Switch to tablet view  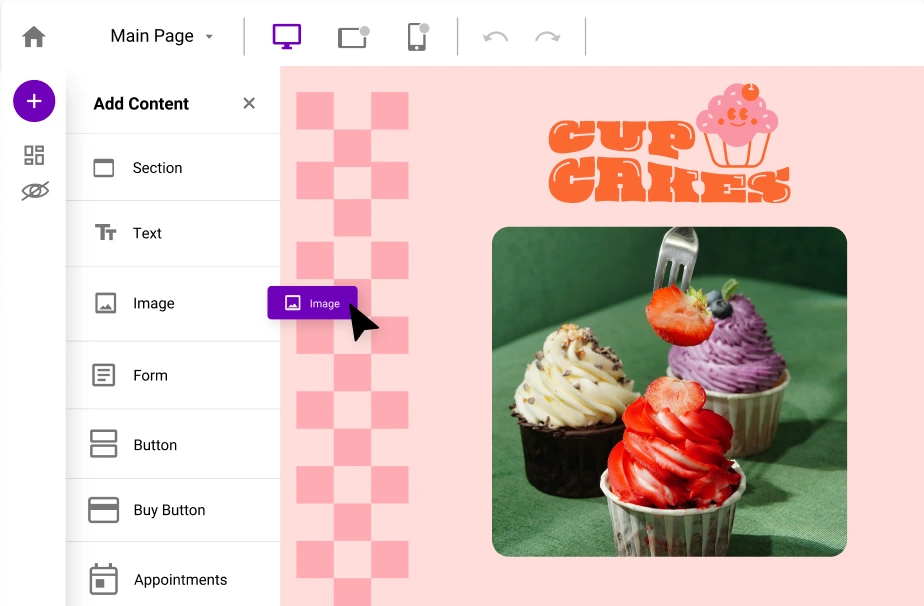click(x=353, y=37)
